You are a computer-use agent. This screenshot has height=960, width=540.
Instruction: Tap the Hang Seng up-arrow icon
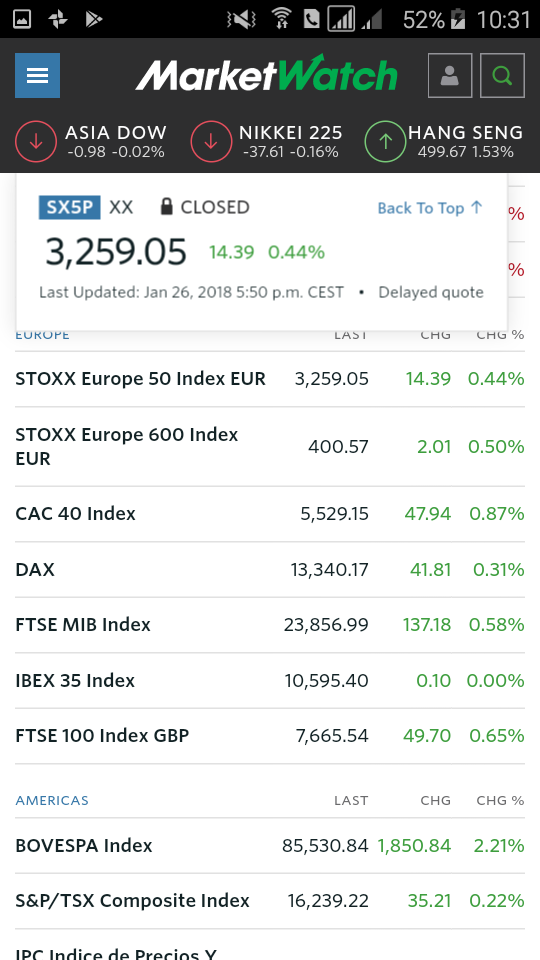(x=385, y=141)
